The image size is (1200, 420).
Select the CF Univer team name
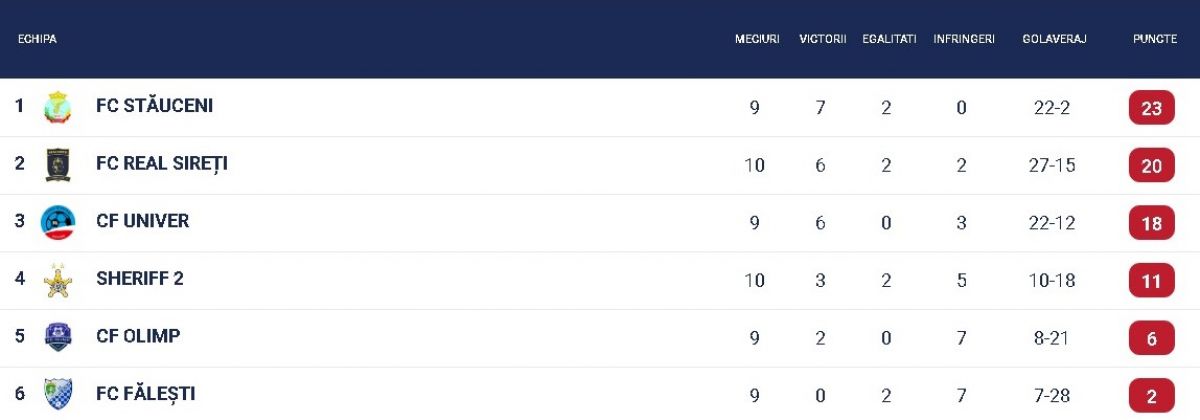(142, 221)
